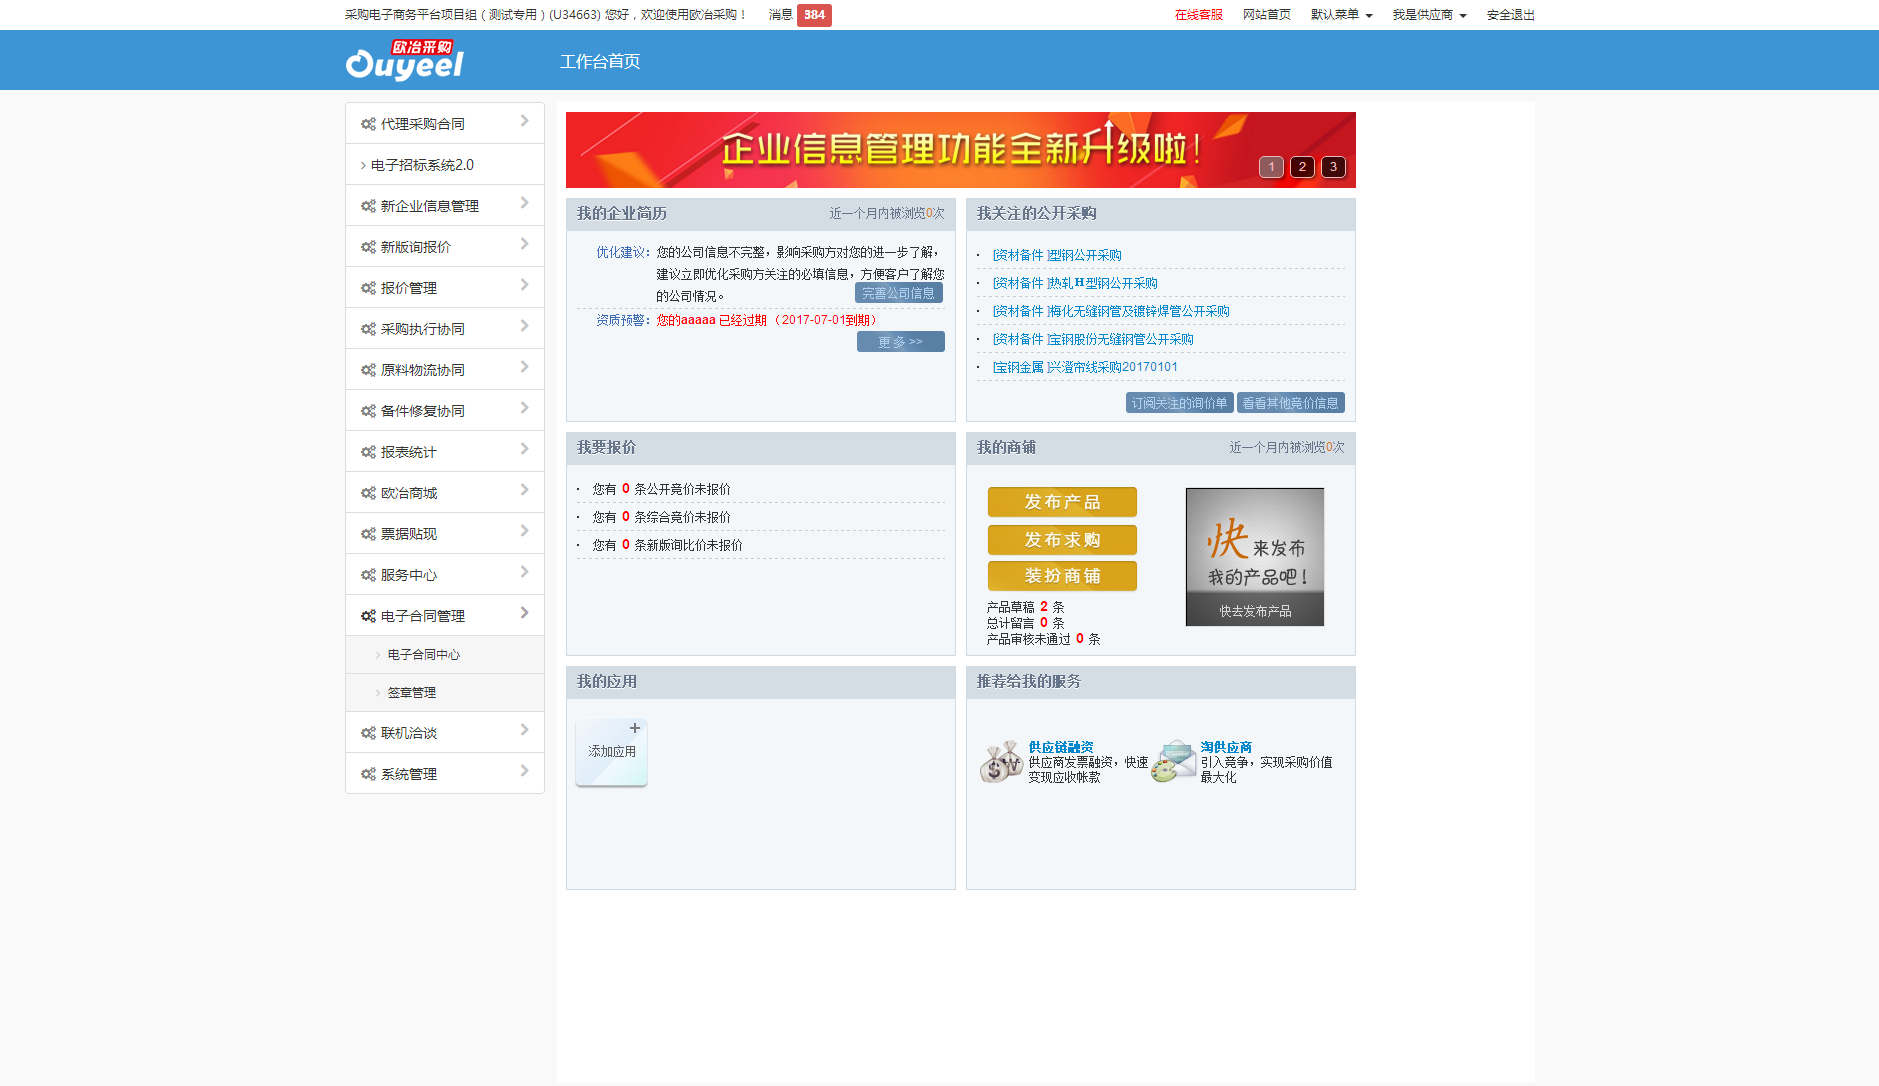Click 完善公司信息 button
The image size is (1879, 1086).
click(898, 293)
